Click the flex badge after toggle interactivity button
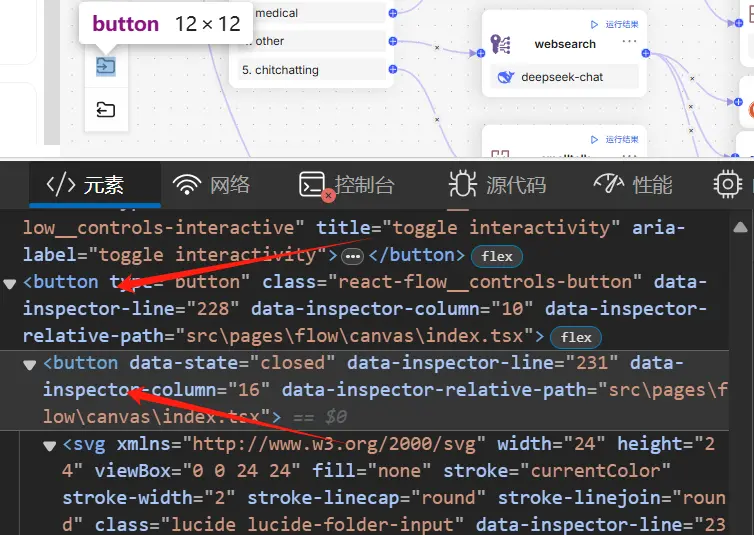Viewport: 754px width, 535px height. point(497,256)
